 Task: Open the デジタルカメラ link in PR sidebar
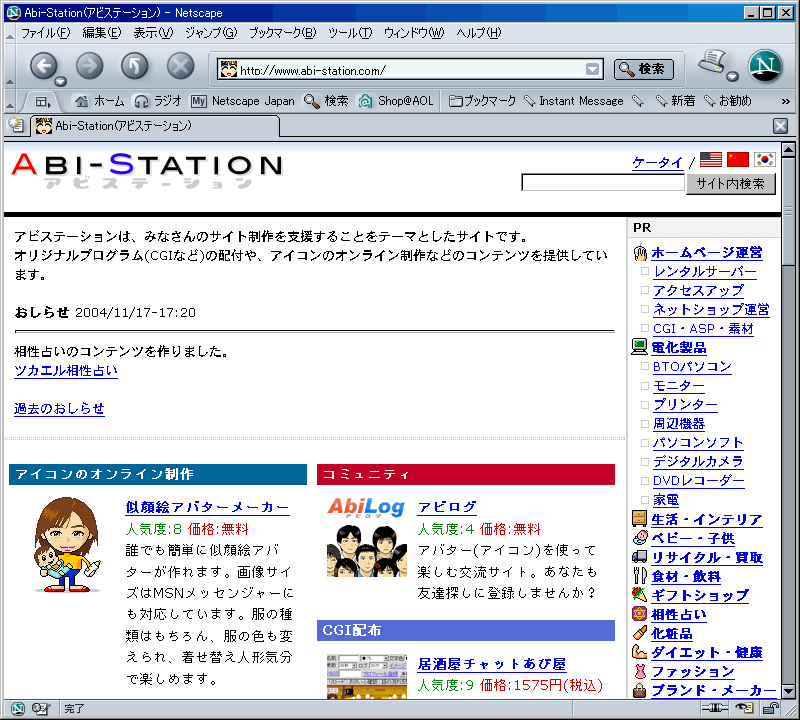[698, 461]
